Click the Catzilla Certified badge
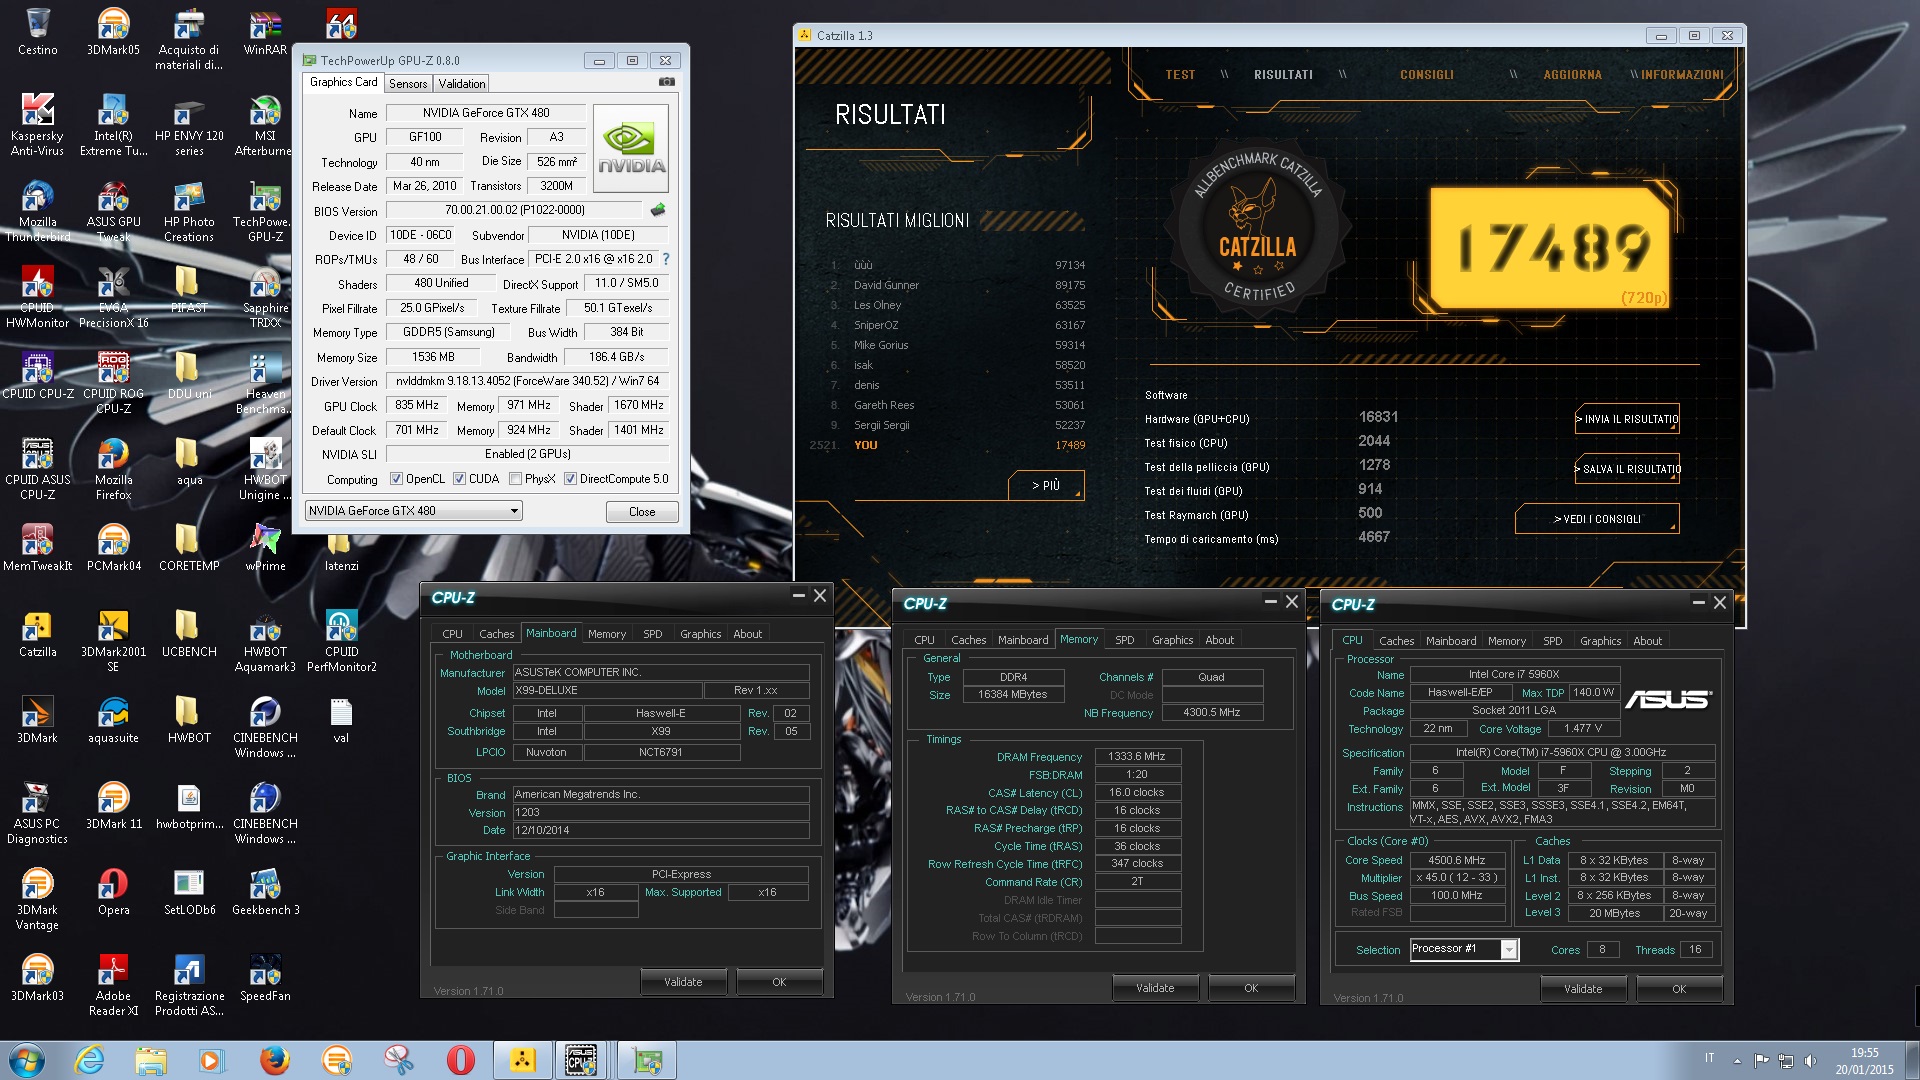Screen dimensions: 1920x1080 1258,227
